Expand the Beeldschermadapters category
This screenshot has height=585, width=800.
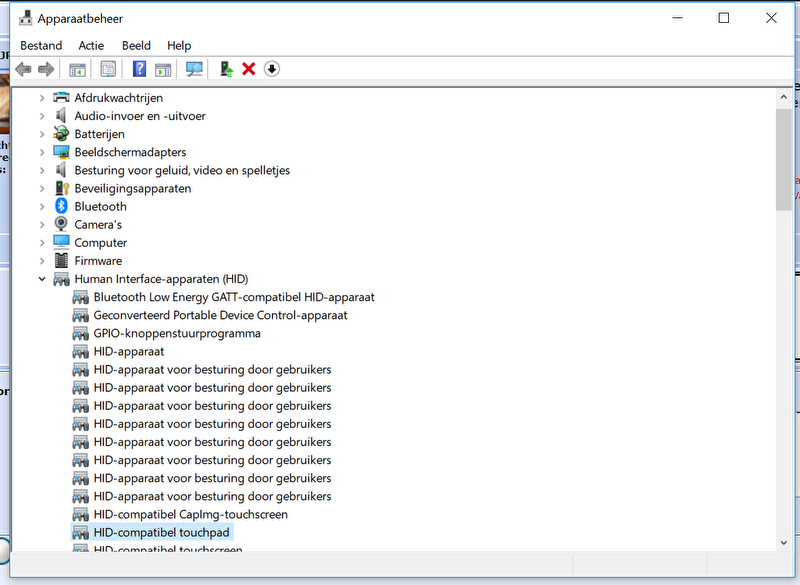[x=42, y=153]
